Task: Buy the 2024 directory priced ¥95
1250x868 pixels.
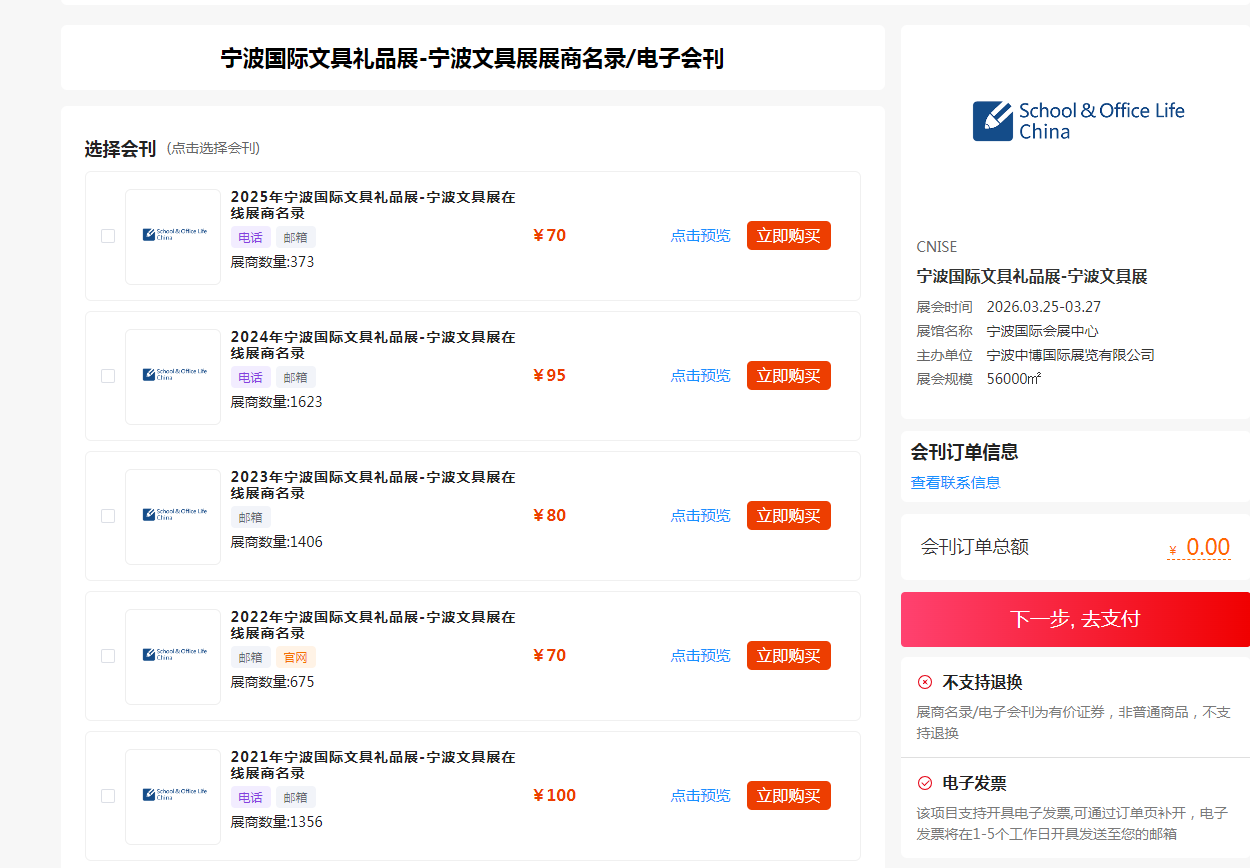Action: (788, 376)
